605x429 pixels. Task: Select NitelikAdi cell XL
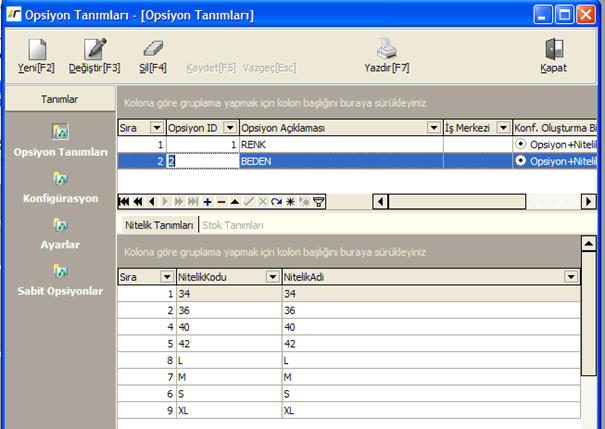(431, 410)
